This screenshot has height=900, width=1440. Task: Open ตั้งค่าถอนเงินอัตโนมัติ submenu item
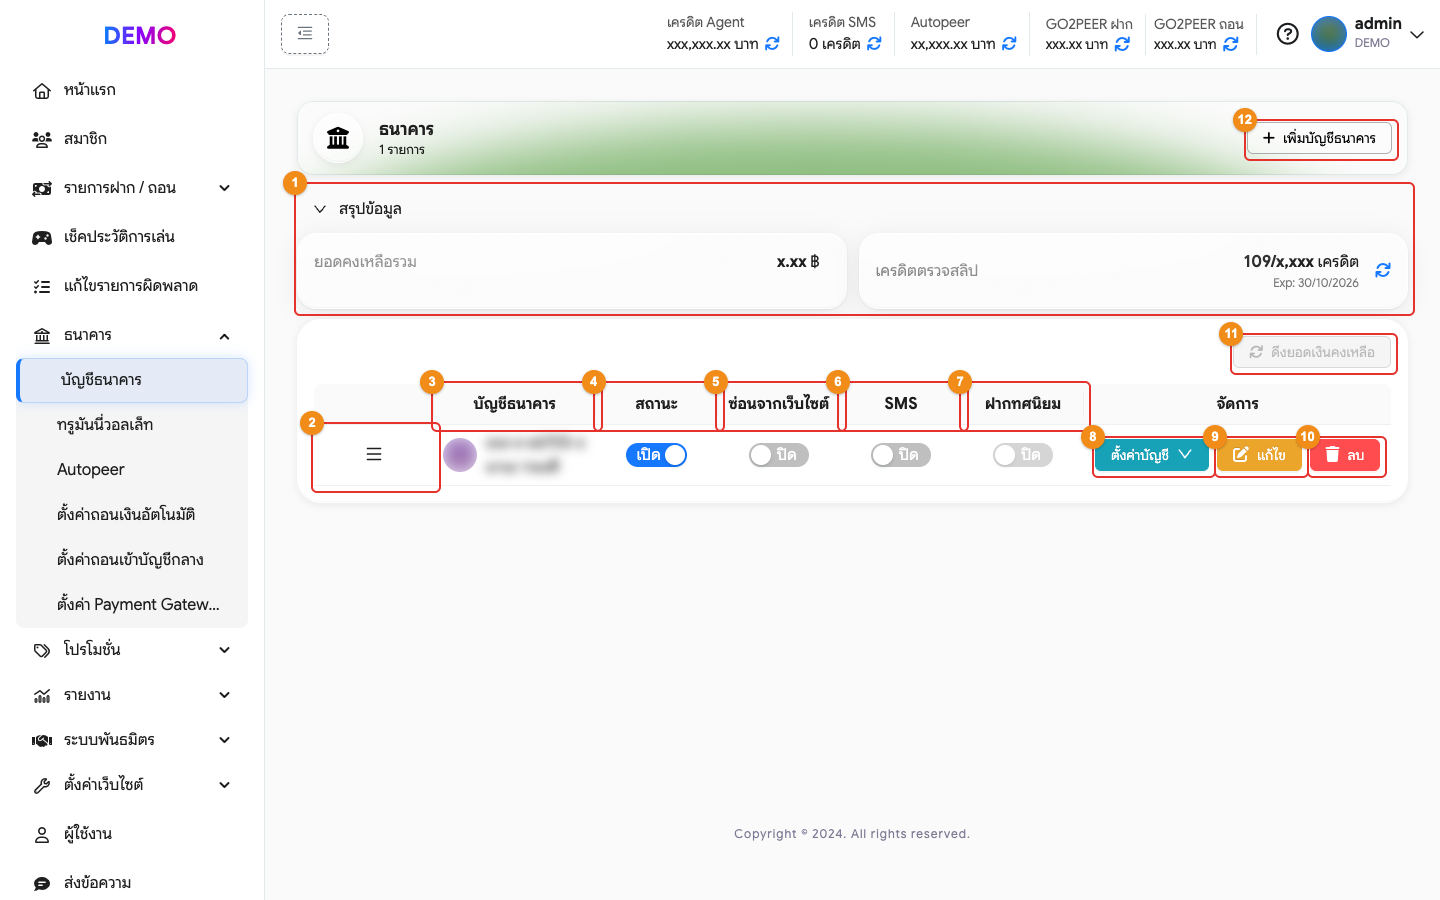(132, 515)
